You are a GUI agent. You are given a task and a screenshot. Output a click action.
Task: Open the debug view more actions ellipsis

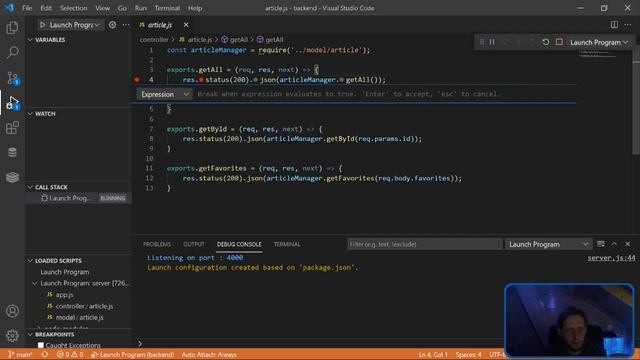(x=126, y=25)
